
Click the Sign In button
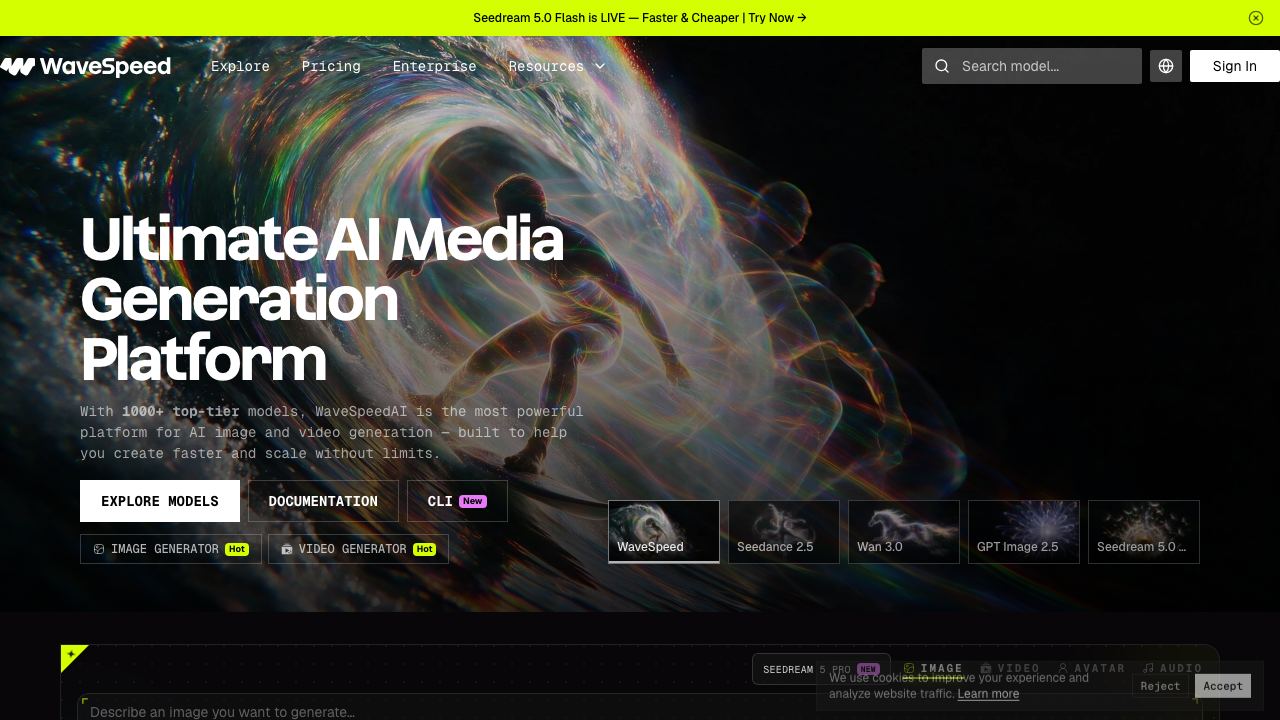[1235, 66]
